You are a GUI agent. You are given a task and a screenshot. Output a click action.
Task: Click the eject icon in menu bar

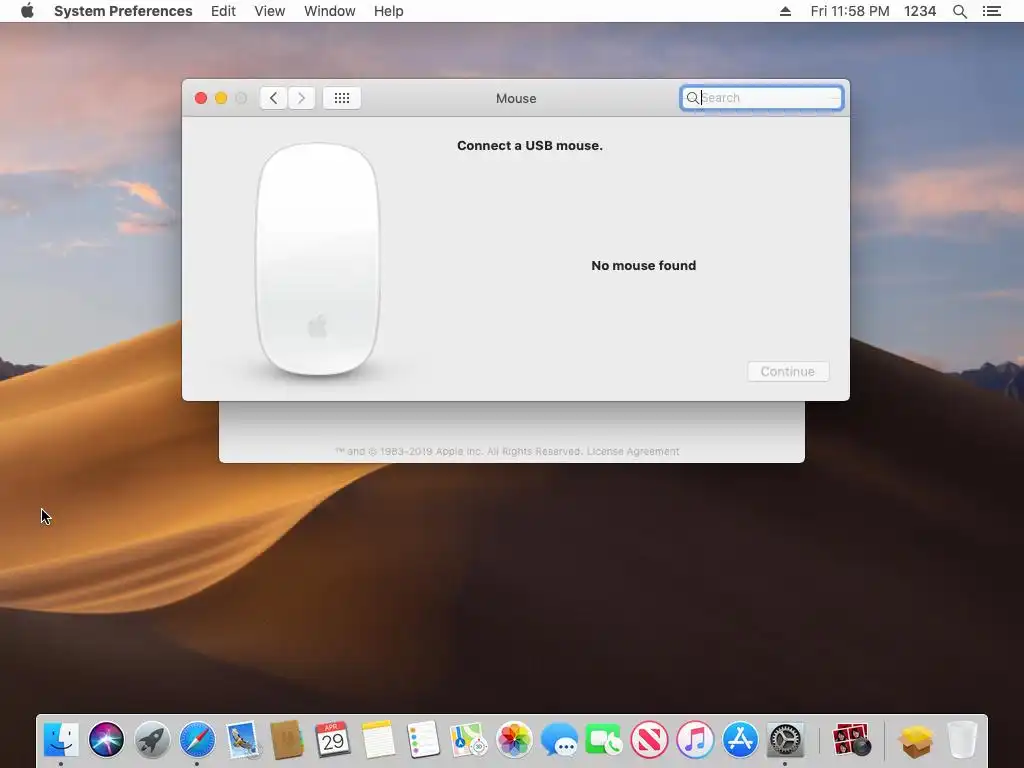click(x=785, y=11)
